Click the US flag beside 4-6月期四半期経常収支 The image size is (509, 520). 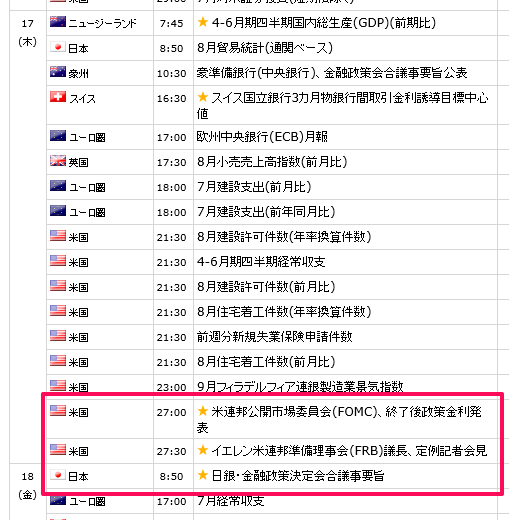pos(58,261)
